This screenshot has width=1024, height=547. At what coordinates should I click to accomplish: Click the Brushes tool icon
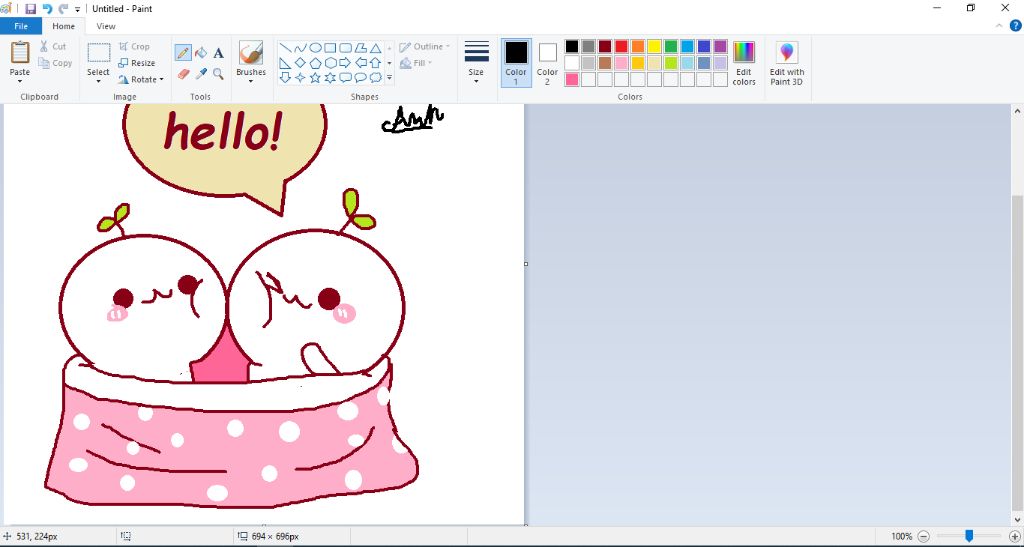coord(251,52)
